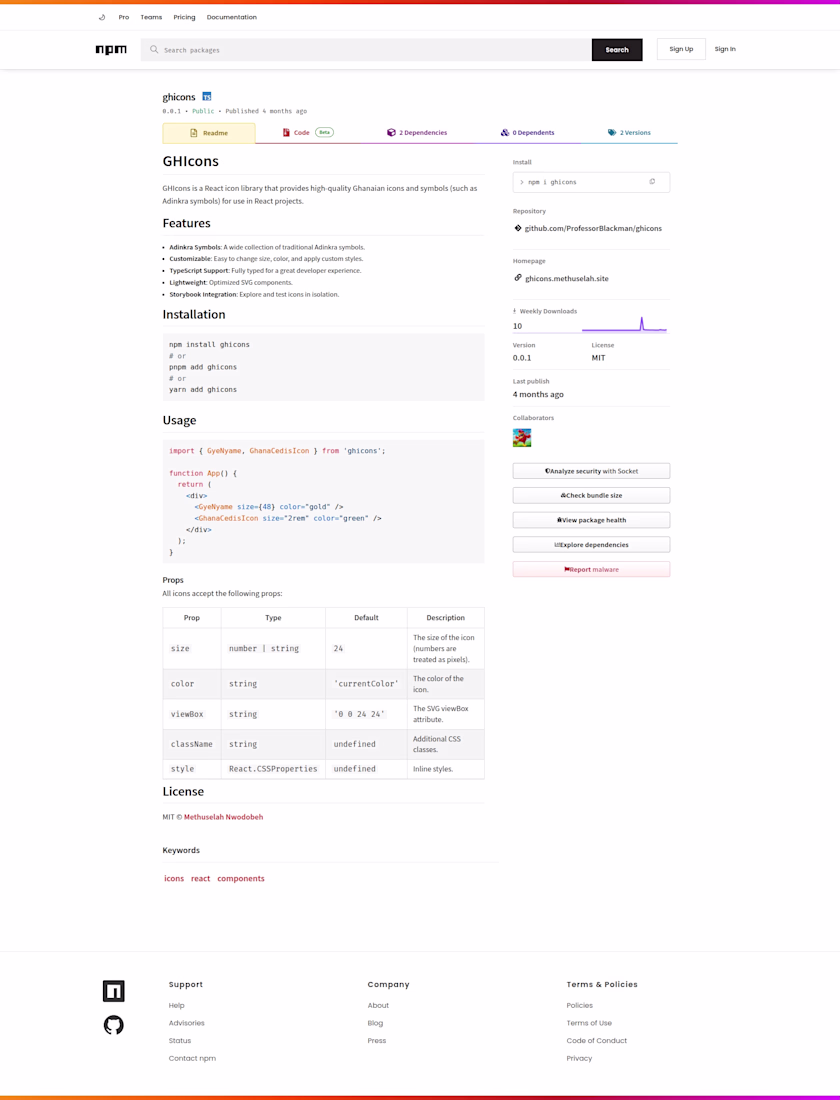The width and height of the screenshot is (840, 1100).
Task: Open the 0 Dependents tab
Action: [x=527, y=133]
